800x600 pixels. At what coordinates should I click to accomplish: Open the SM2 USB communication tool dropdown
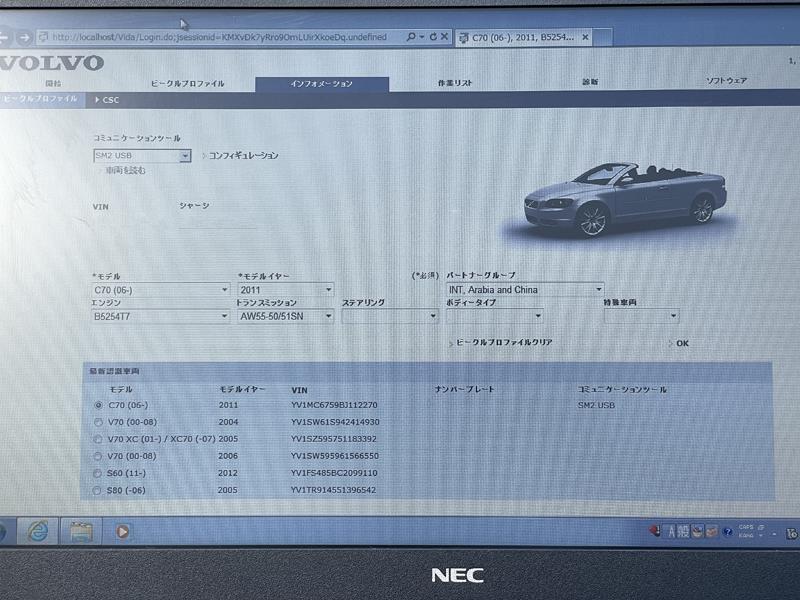(142, 156)
